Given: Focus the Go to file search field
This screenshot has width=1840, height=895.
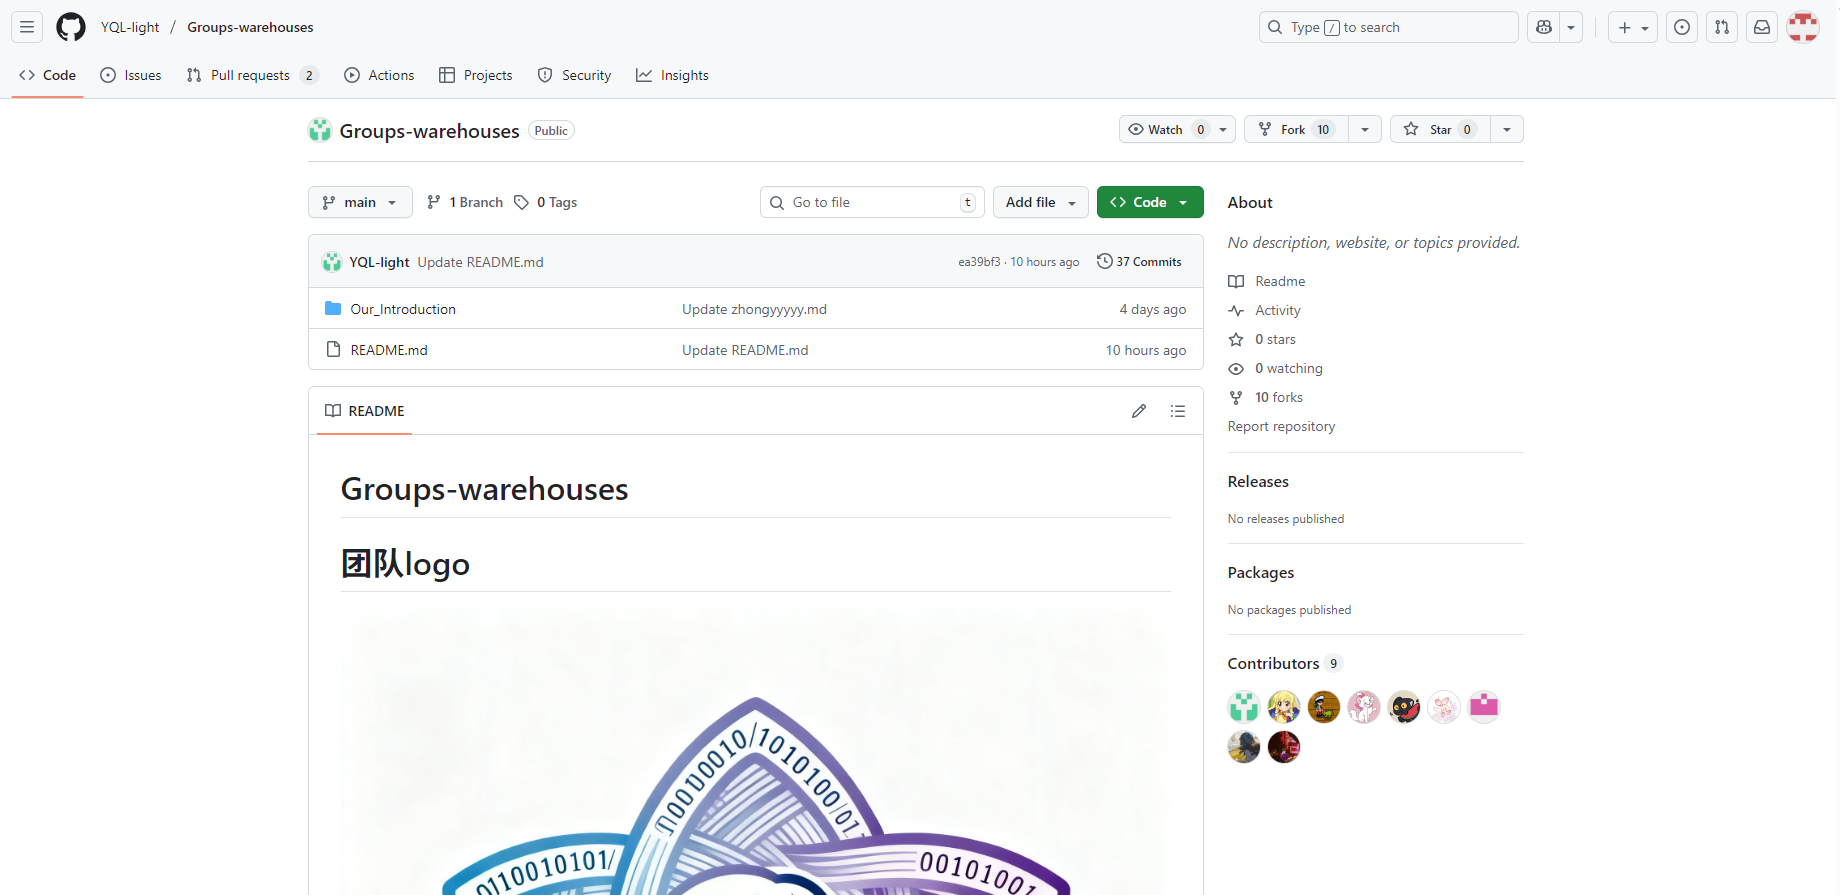Looking at the screenshot, I should point(872,202).
